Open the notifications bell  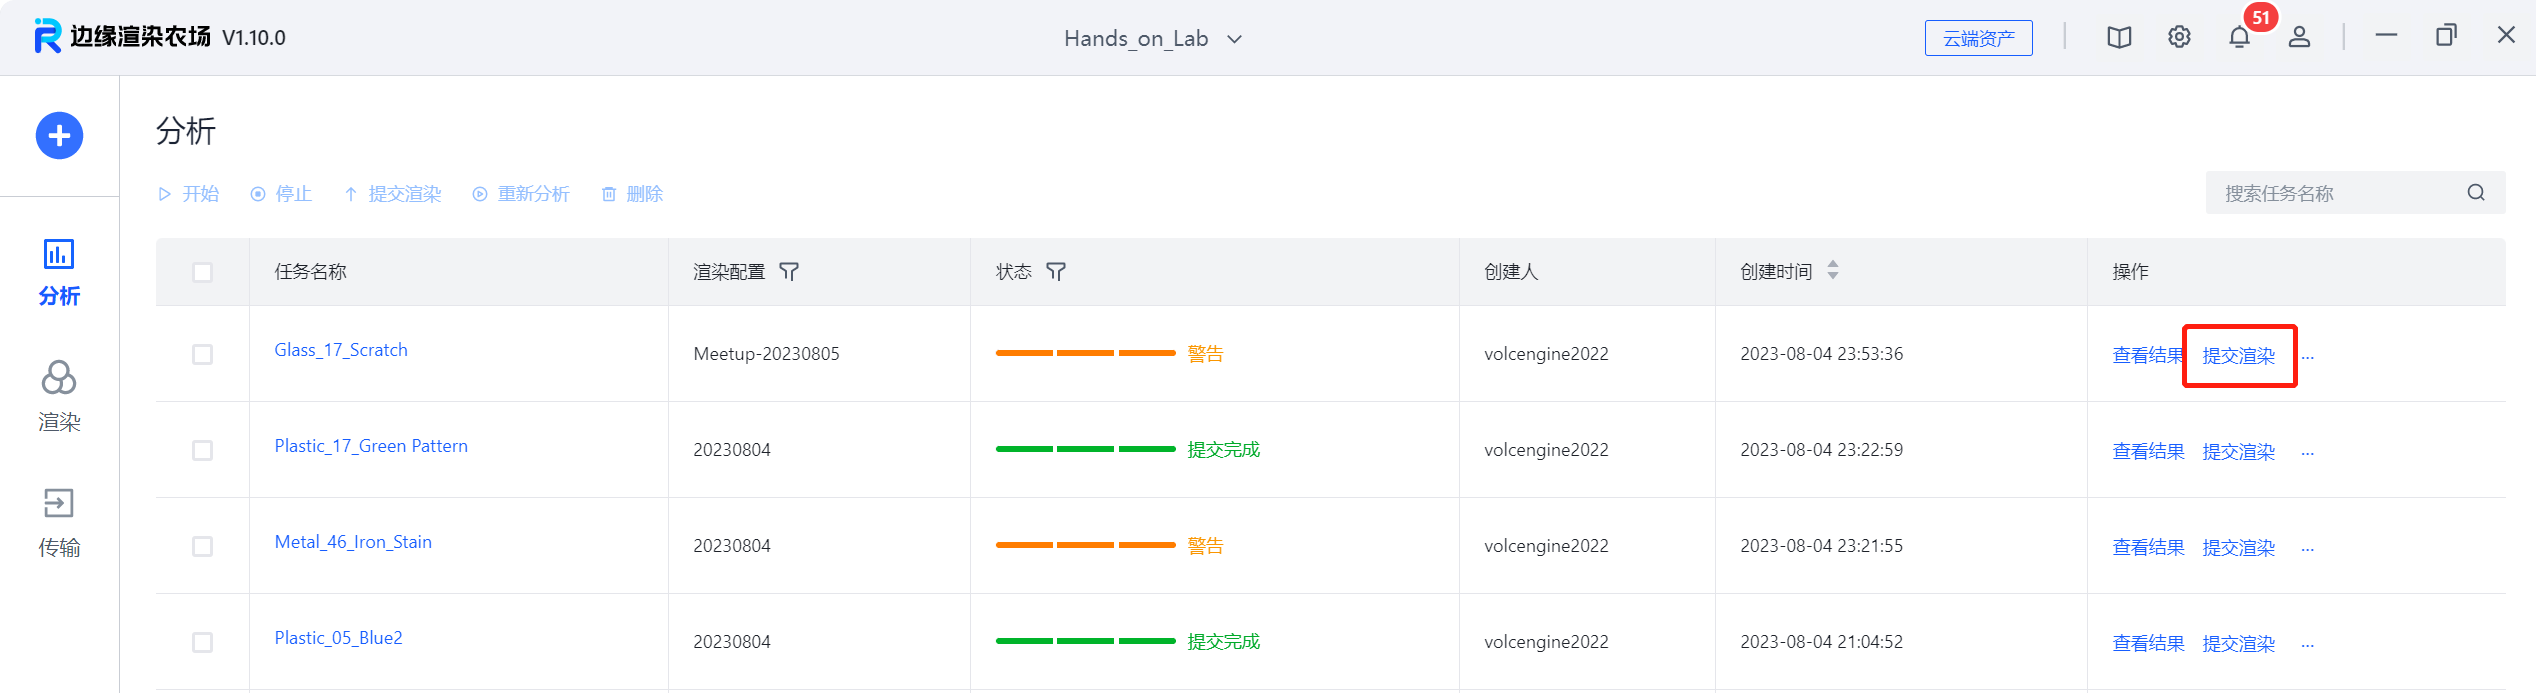pyautogui.click(x=2239, y=38)
